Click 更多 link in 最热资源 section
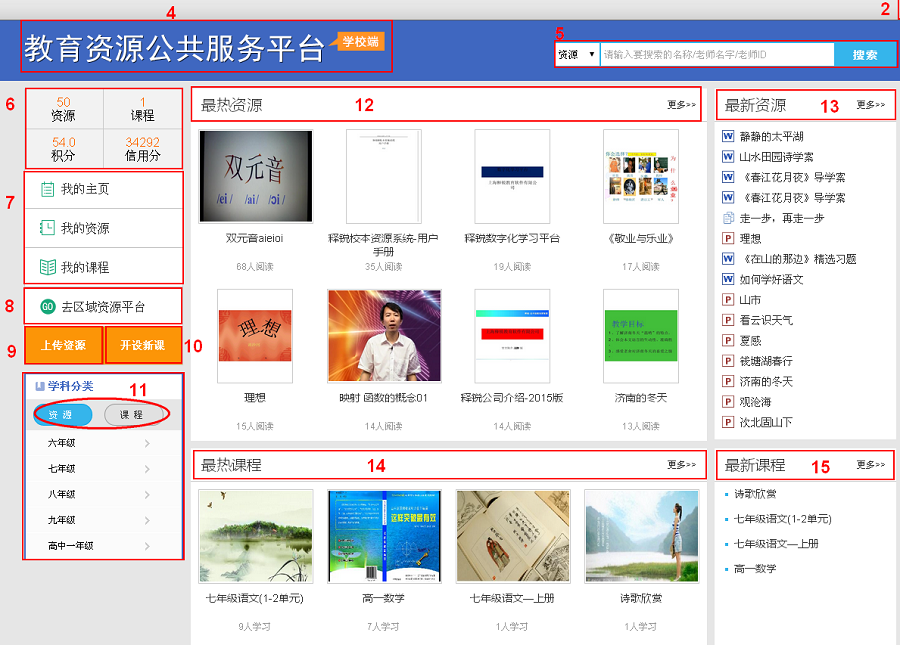This screenshot has width=900, height=645. [x=682, y=104]
